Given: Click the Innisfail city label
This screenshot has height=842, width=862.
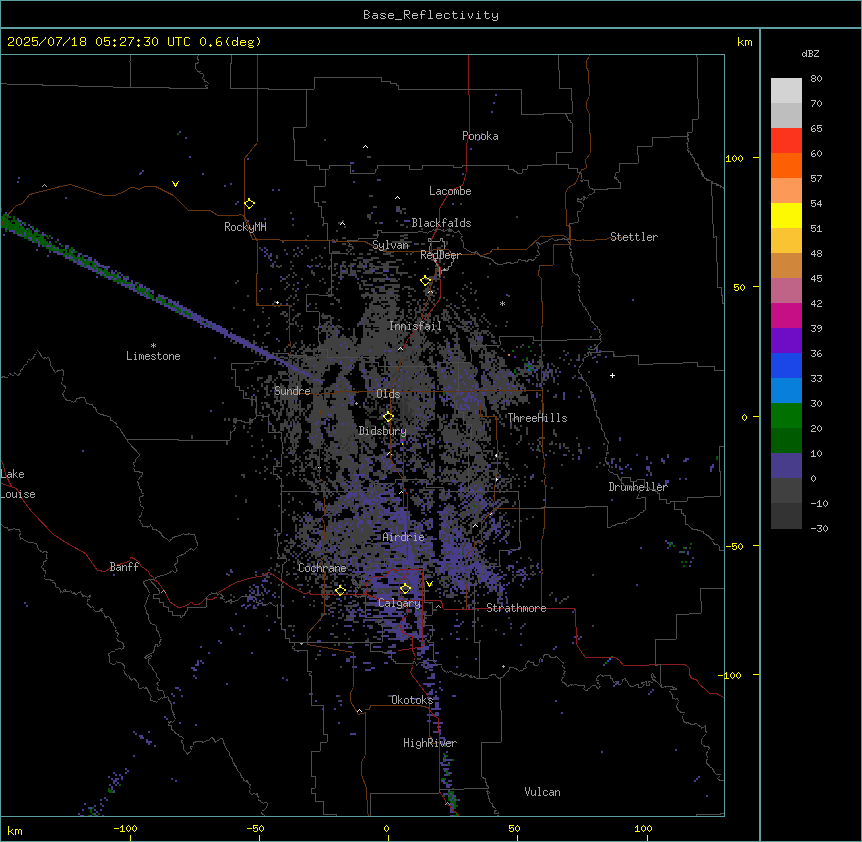Looking at the screenshot, I should 415,326.
